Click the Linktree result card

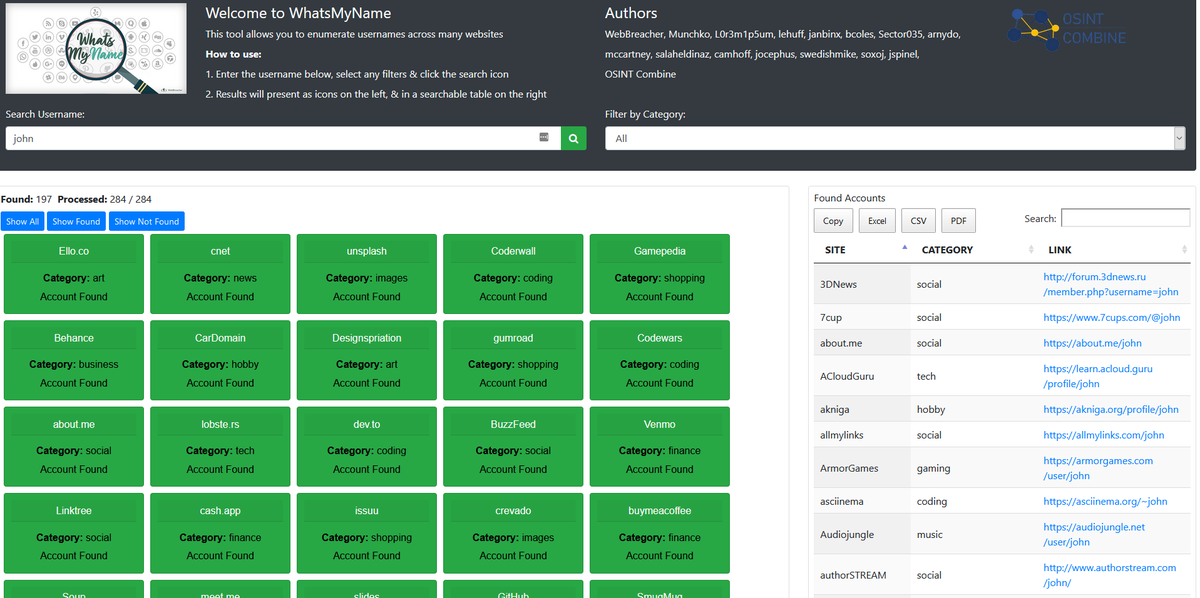pyautogui.click(x=74, y=532)
